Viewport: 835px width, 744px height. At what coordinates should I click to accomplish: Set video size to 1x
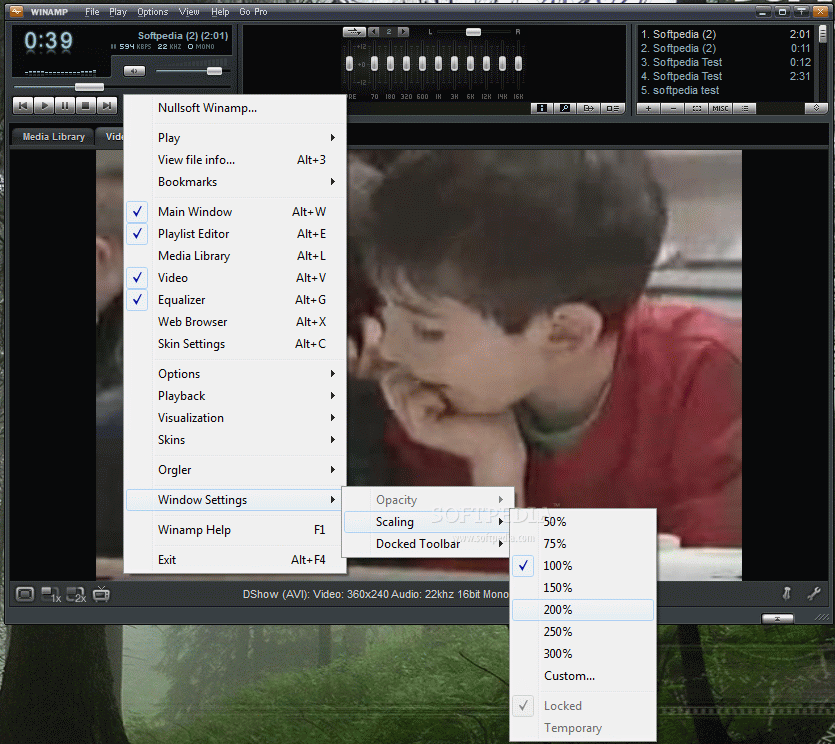(51, 594)
